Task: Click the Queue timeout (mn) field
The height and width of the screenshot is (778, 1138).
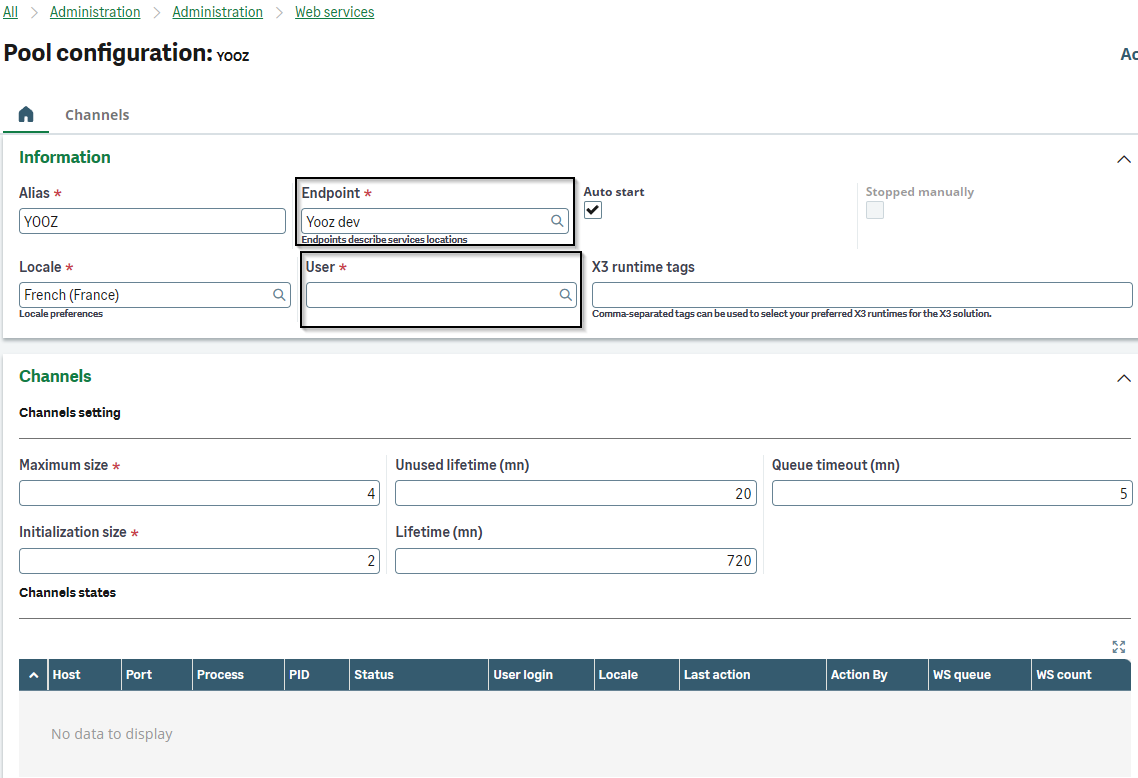Action: pyautogui.click(x=951, y=494)
